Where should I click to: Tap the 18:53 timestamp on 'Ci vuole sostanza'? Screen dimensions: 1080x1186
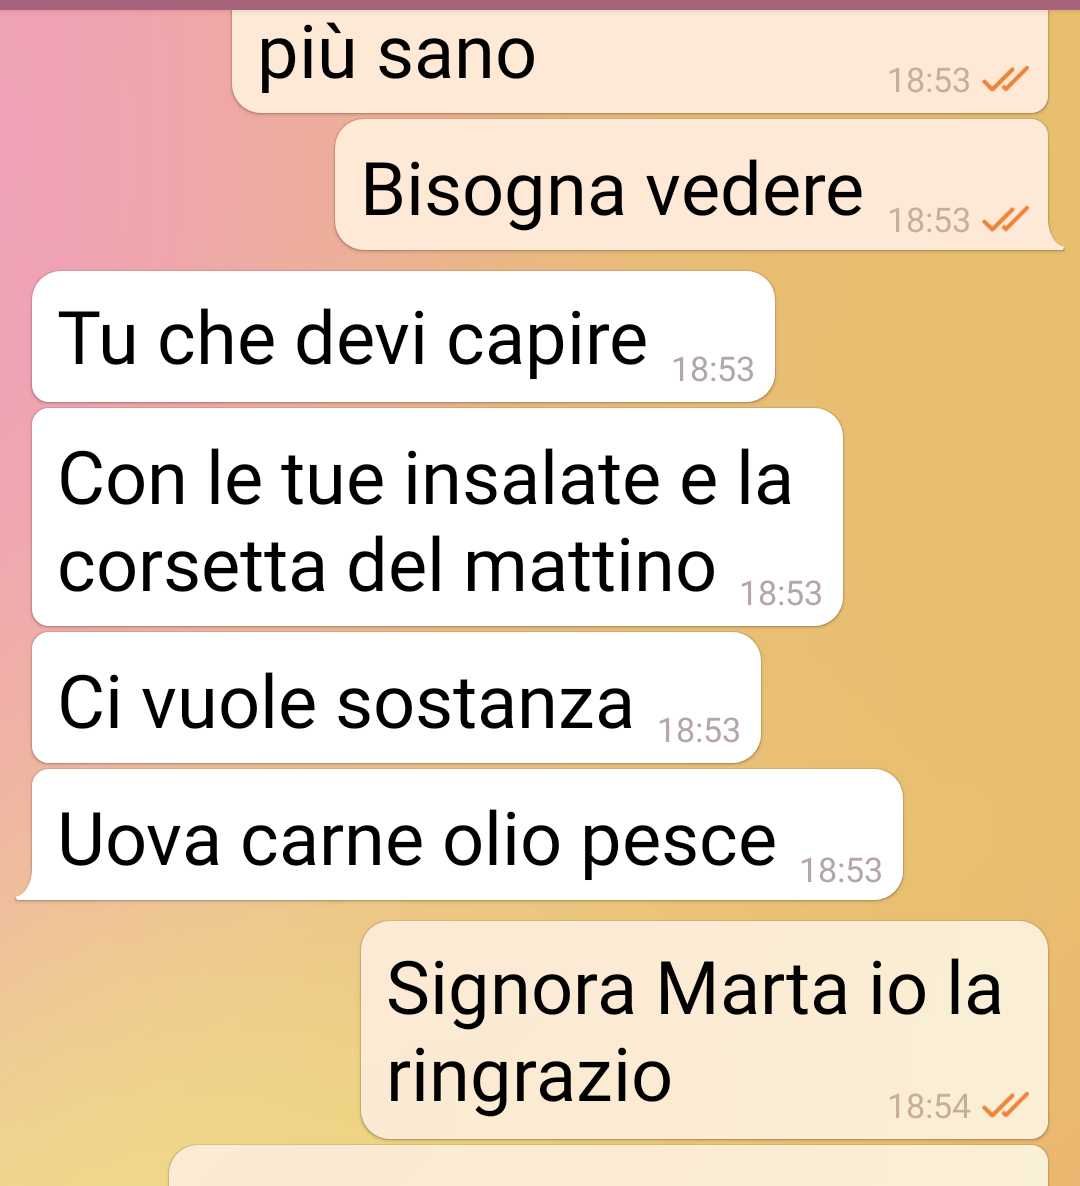pyautogui.click(x=699, y=730)
